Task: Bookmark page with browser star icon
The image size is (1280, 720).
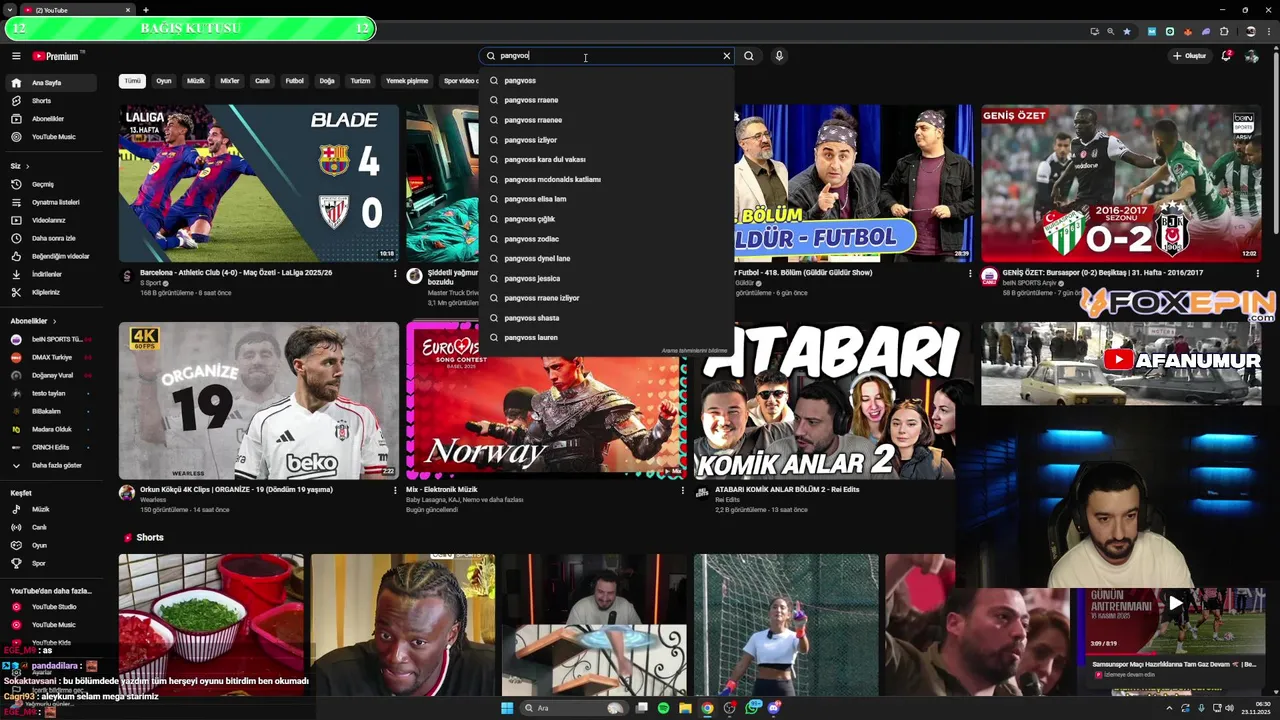Action: [x=1127, y=31]
